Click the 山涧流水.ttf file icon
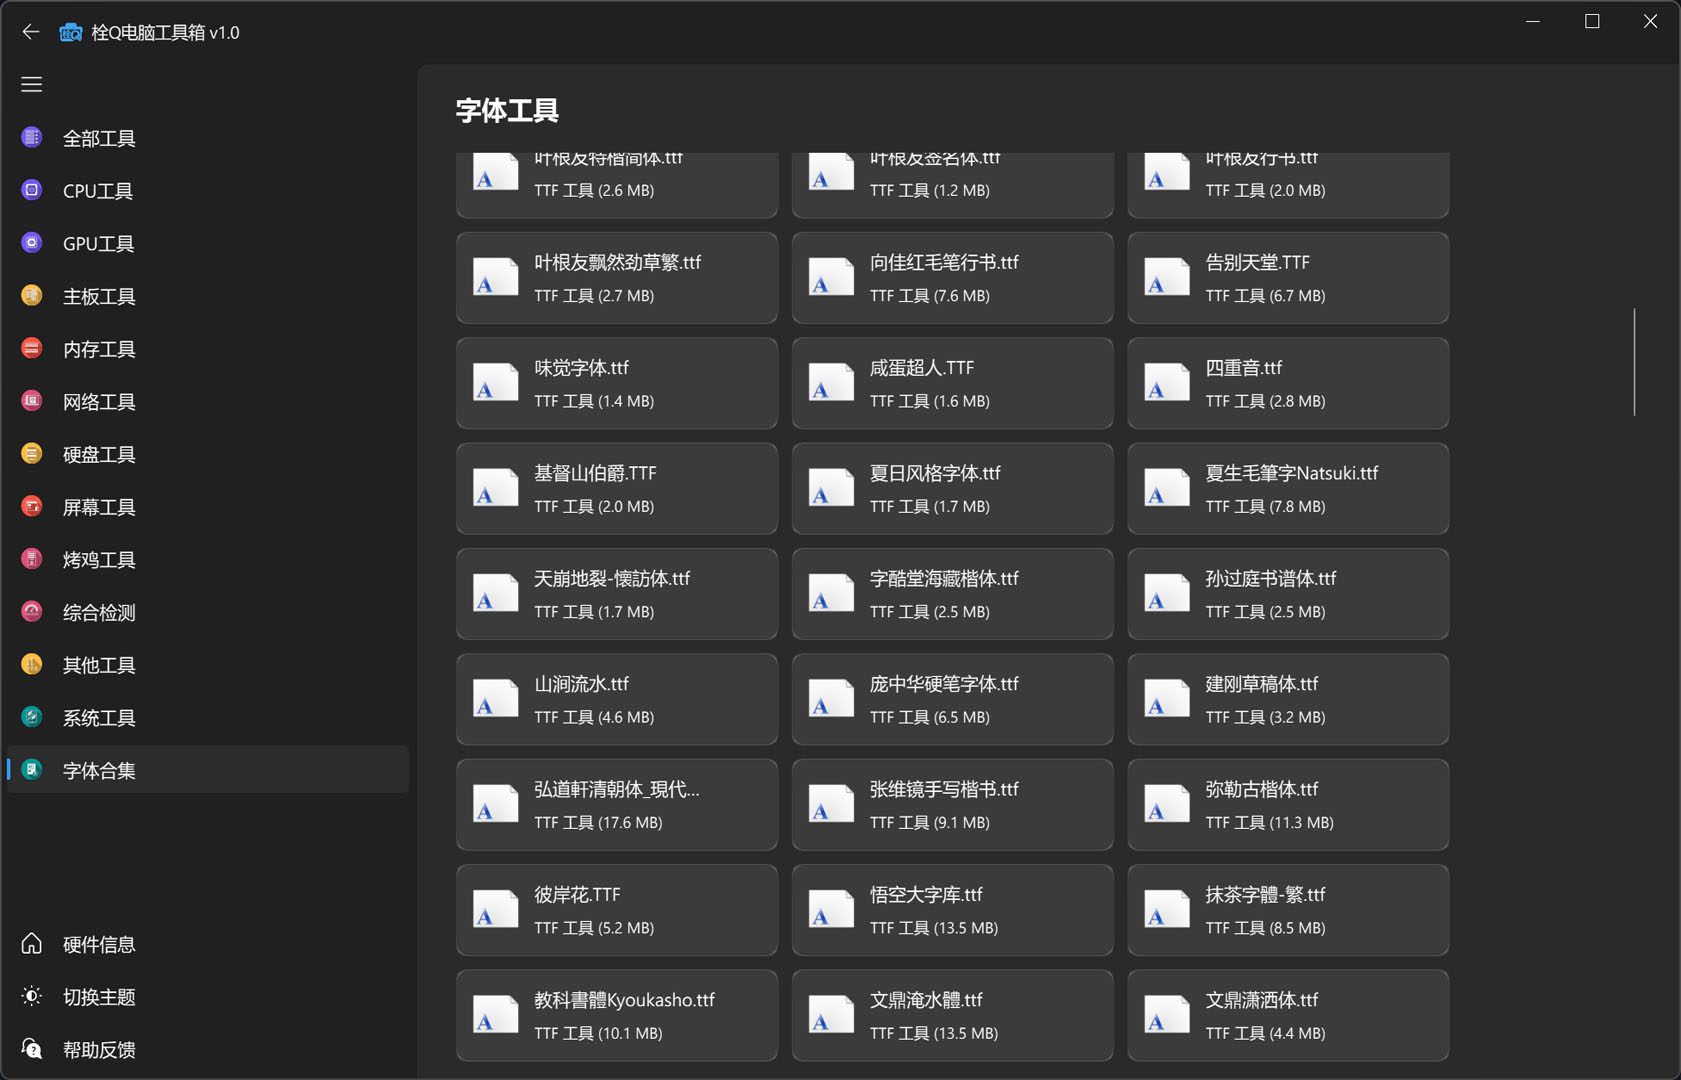 point(495,699)
